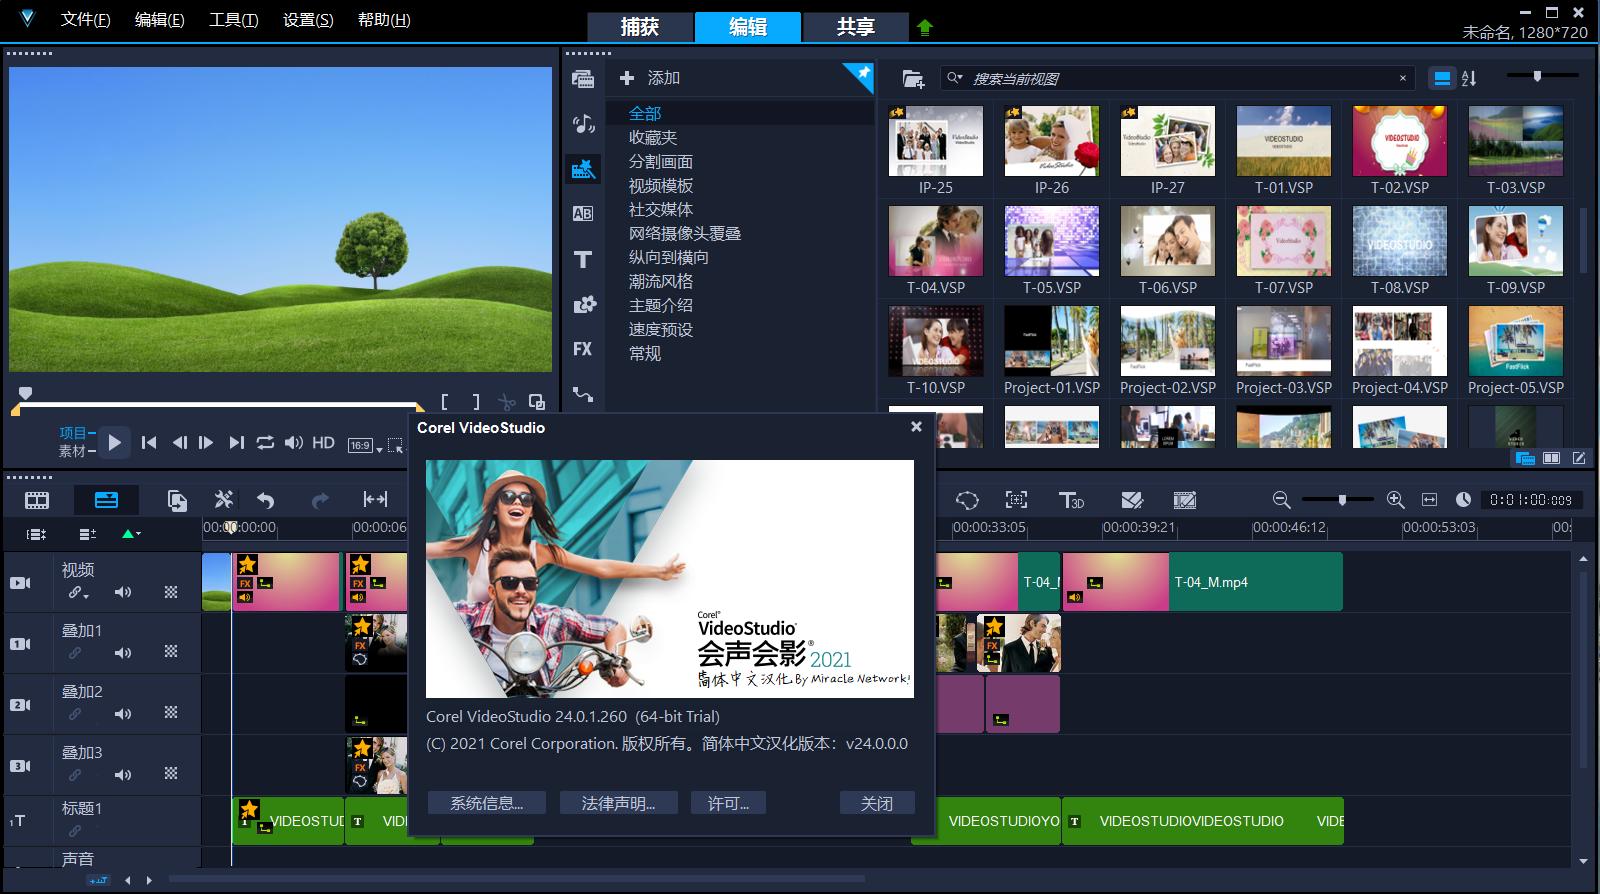Open the Painting Creator film icon
Screen dimensions: 1600x894
pos(1184,500)
